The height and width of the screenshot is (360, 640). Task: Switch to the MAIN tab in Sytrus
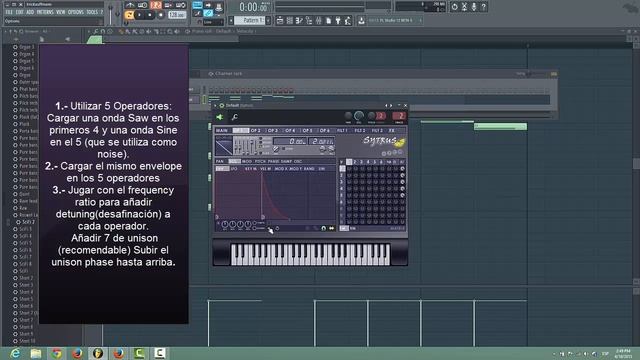click(x=222, y=130)
